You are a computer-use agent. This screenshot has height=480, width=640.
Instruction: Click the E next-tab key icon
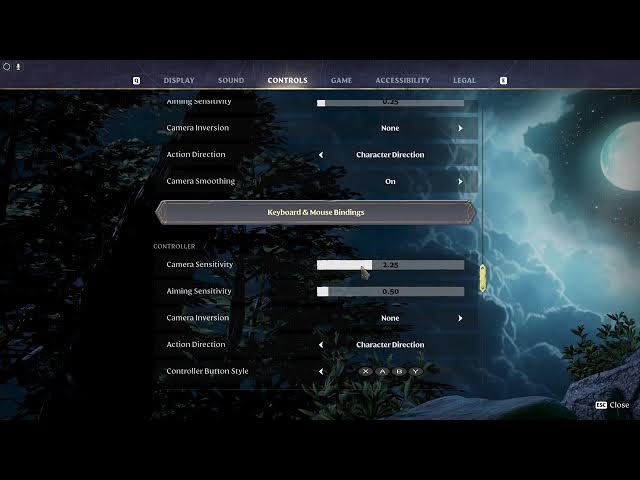coord(503,81)
